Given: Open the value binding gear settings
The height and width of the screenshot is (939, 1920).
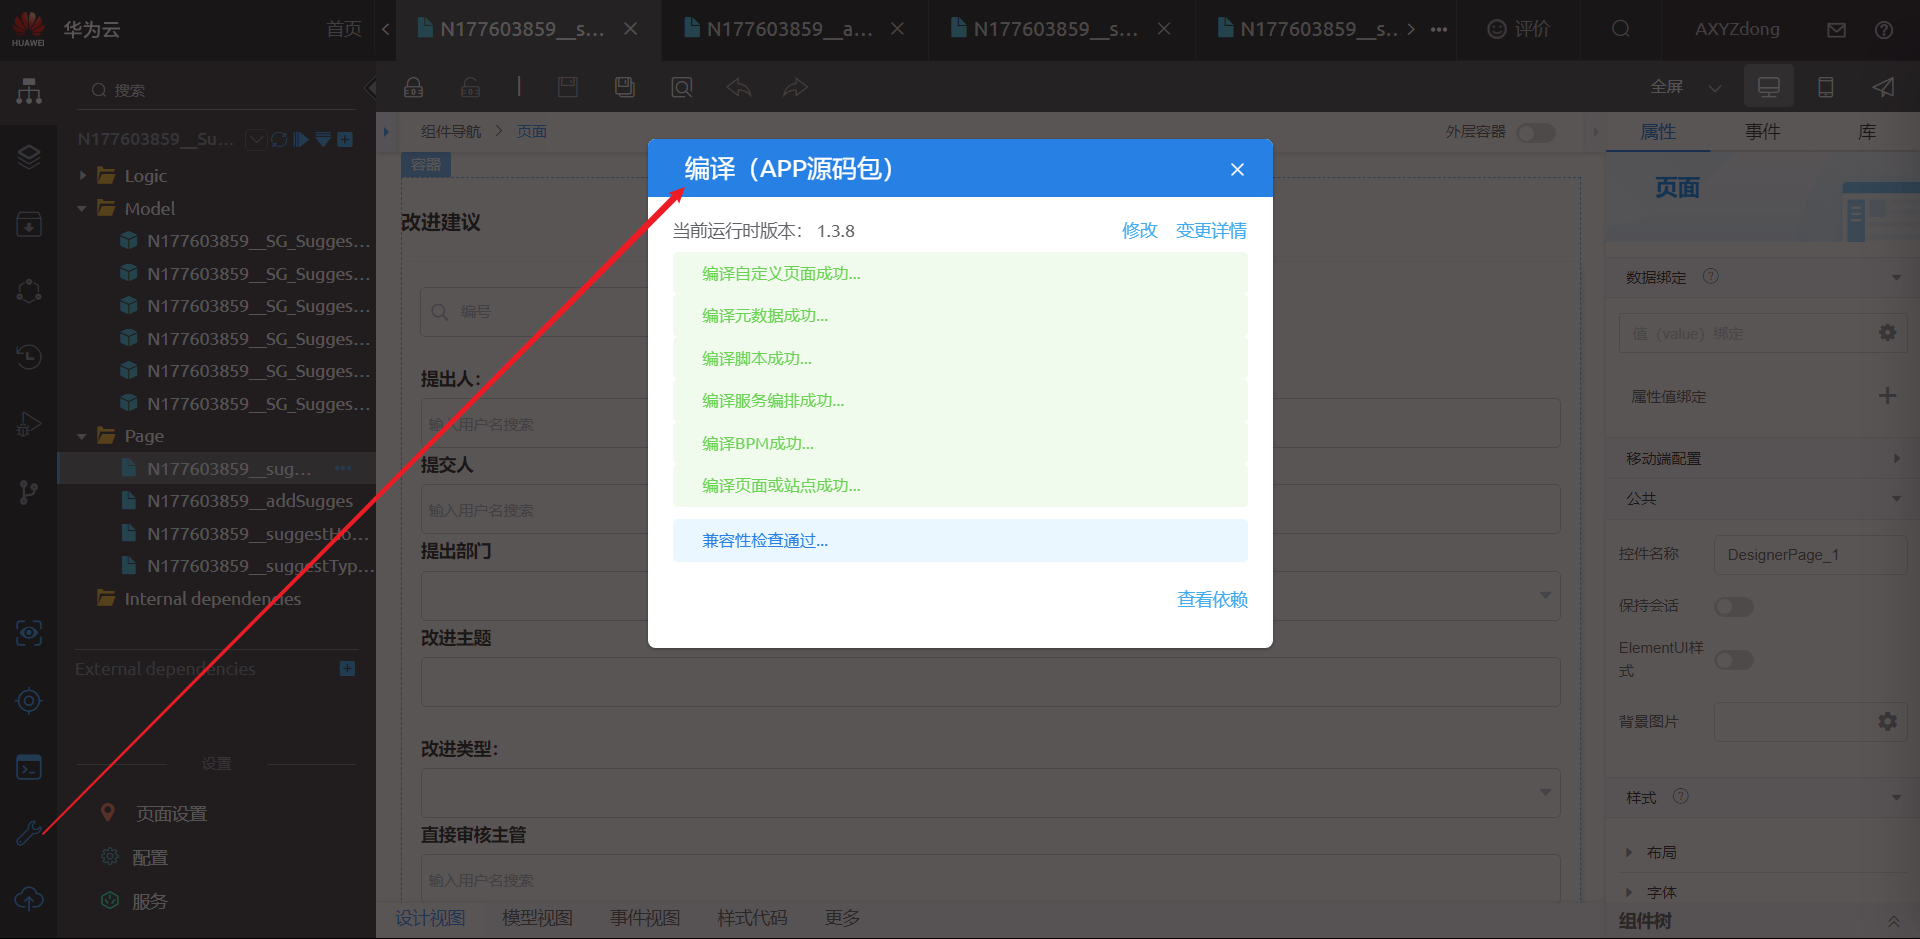Looking at the screenshot, I should coord(1887,333).
